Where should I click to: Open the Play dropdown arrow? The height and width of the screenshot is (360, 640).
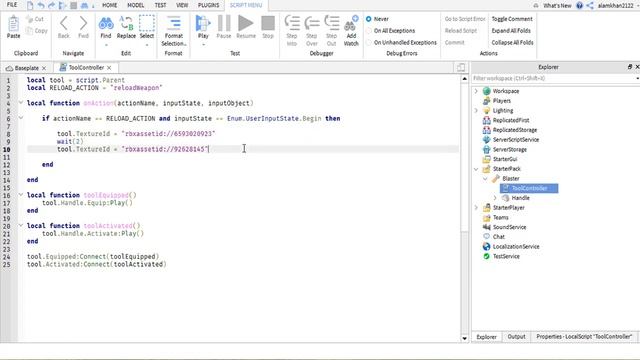tap(203, 44)
